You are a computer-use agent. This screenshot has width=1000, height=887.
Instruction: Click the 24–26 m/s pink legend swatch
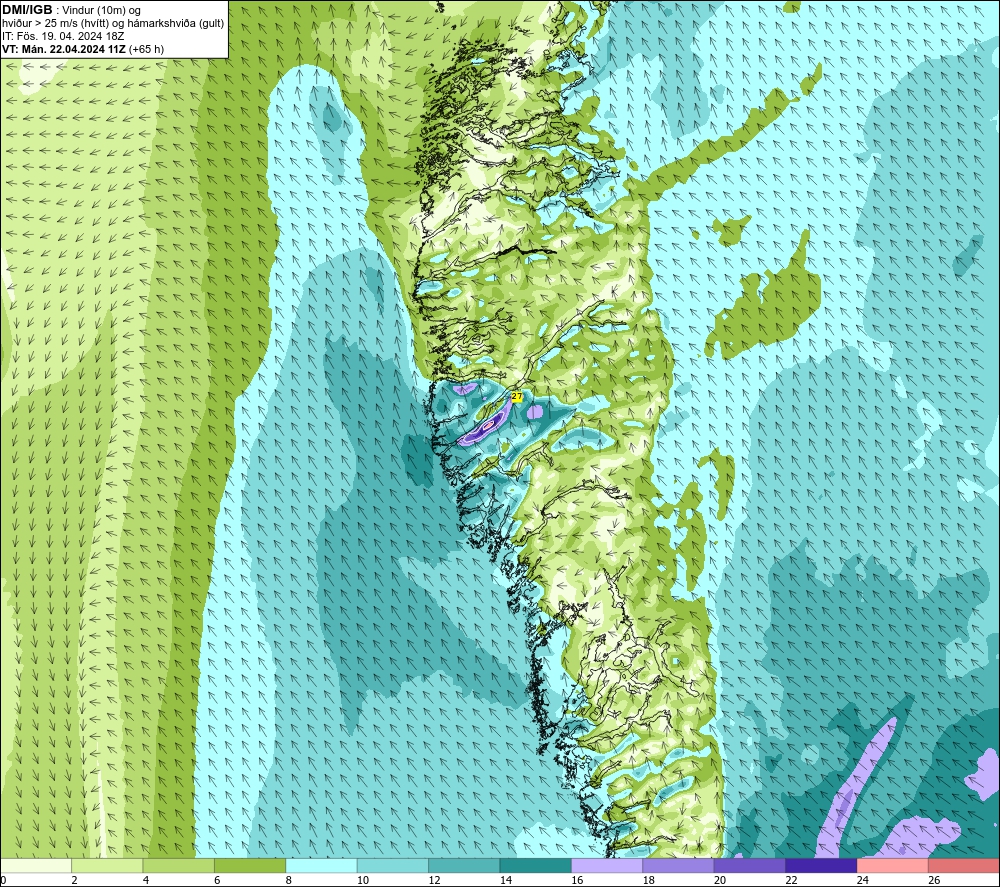pos(893,866)
